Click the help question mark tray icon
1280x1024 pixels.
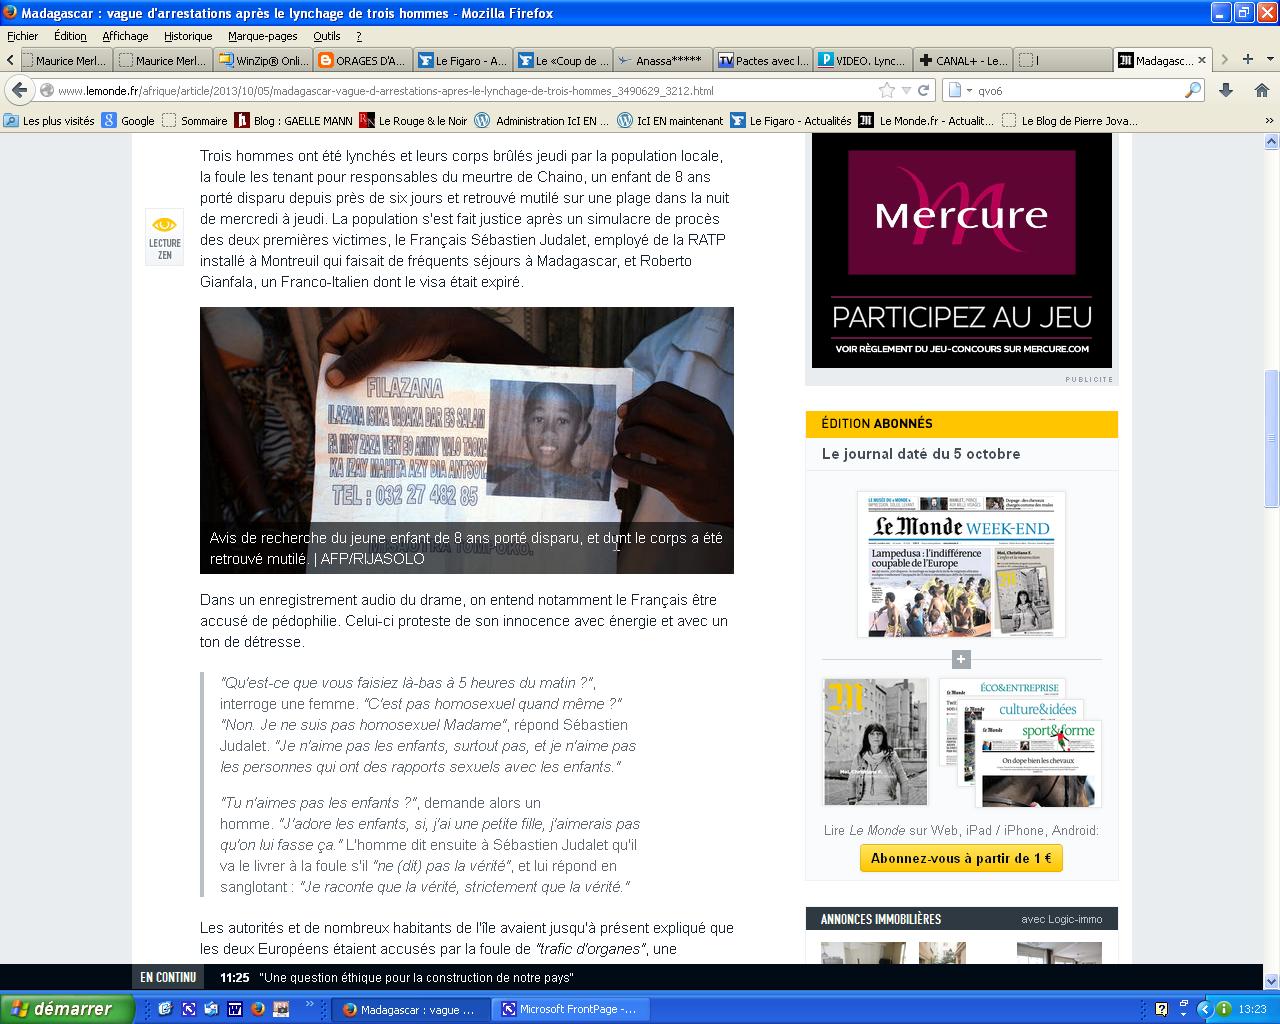(1161, 1009)
